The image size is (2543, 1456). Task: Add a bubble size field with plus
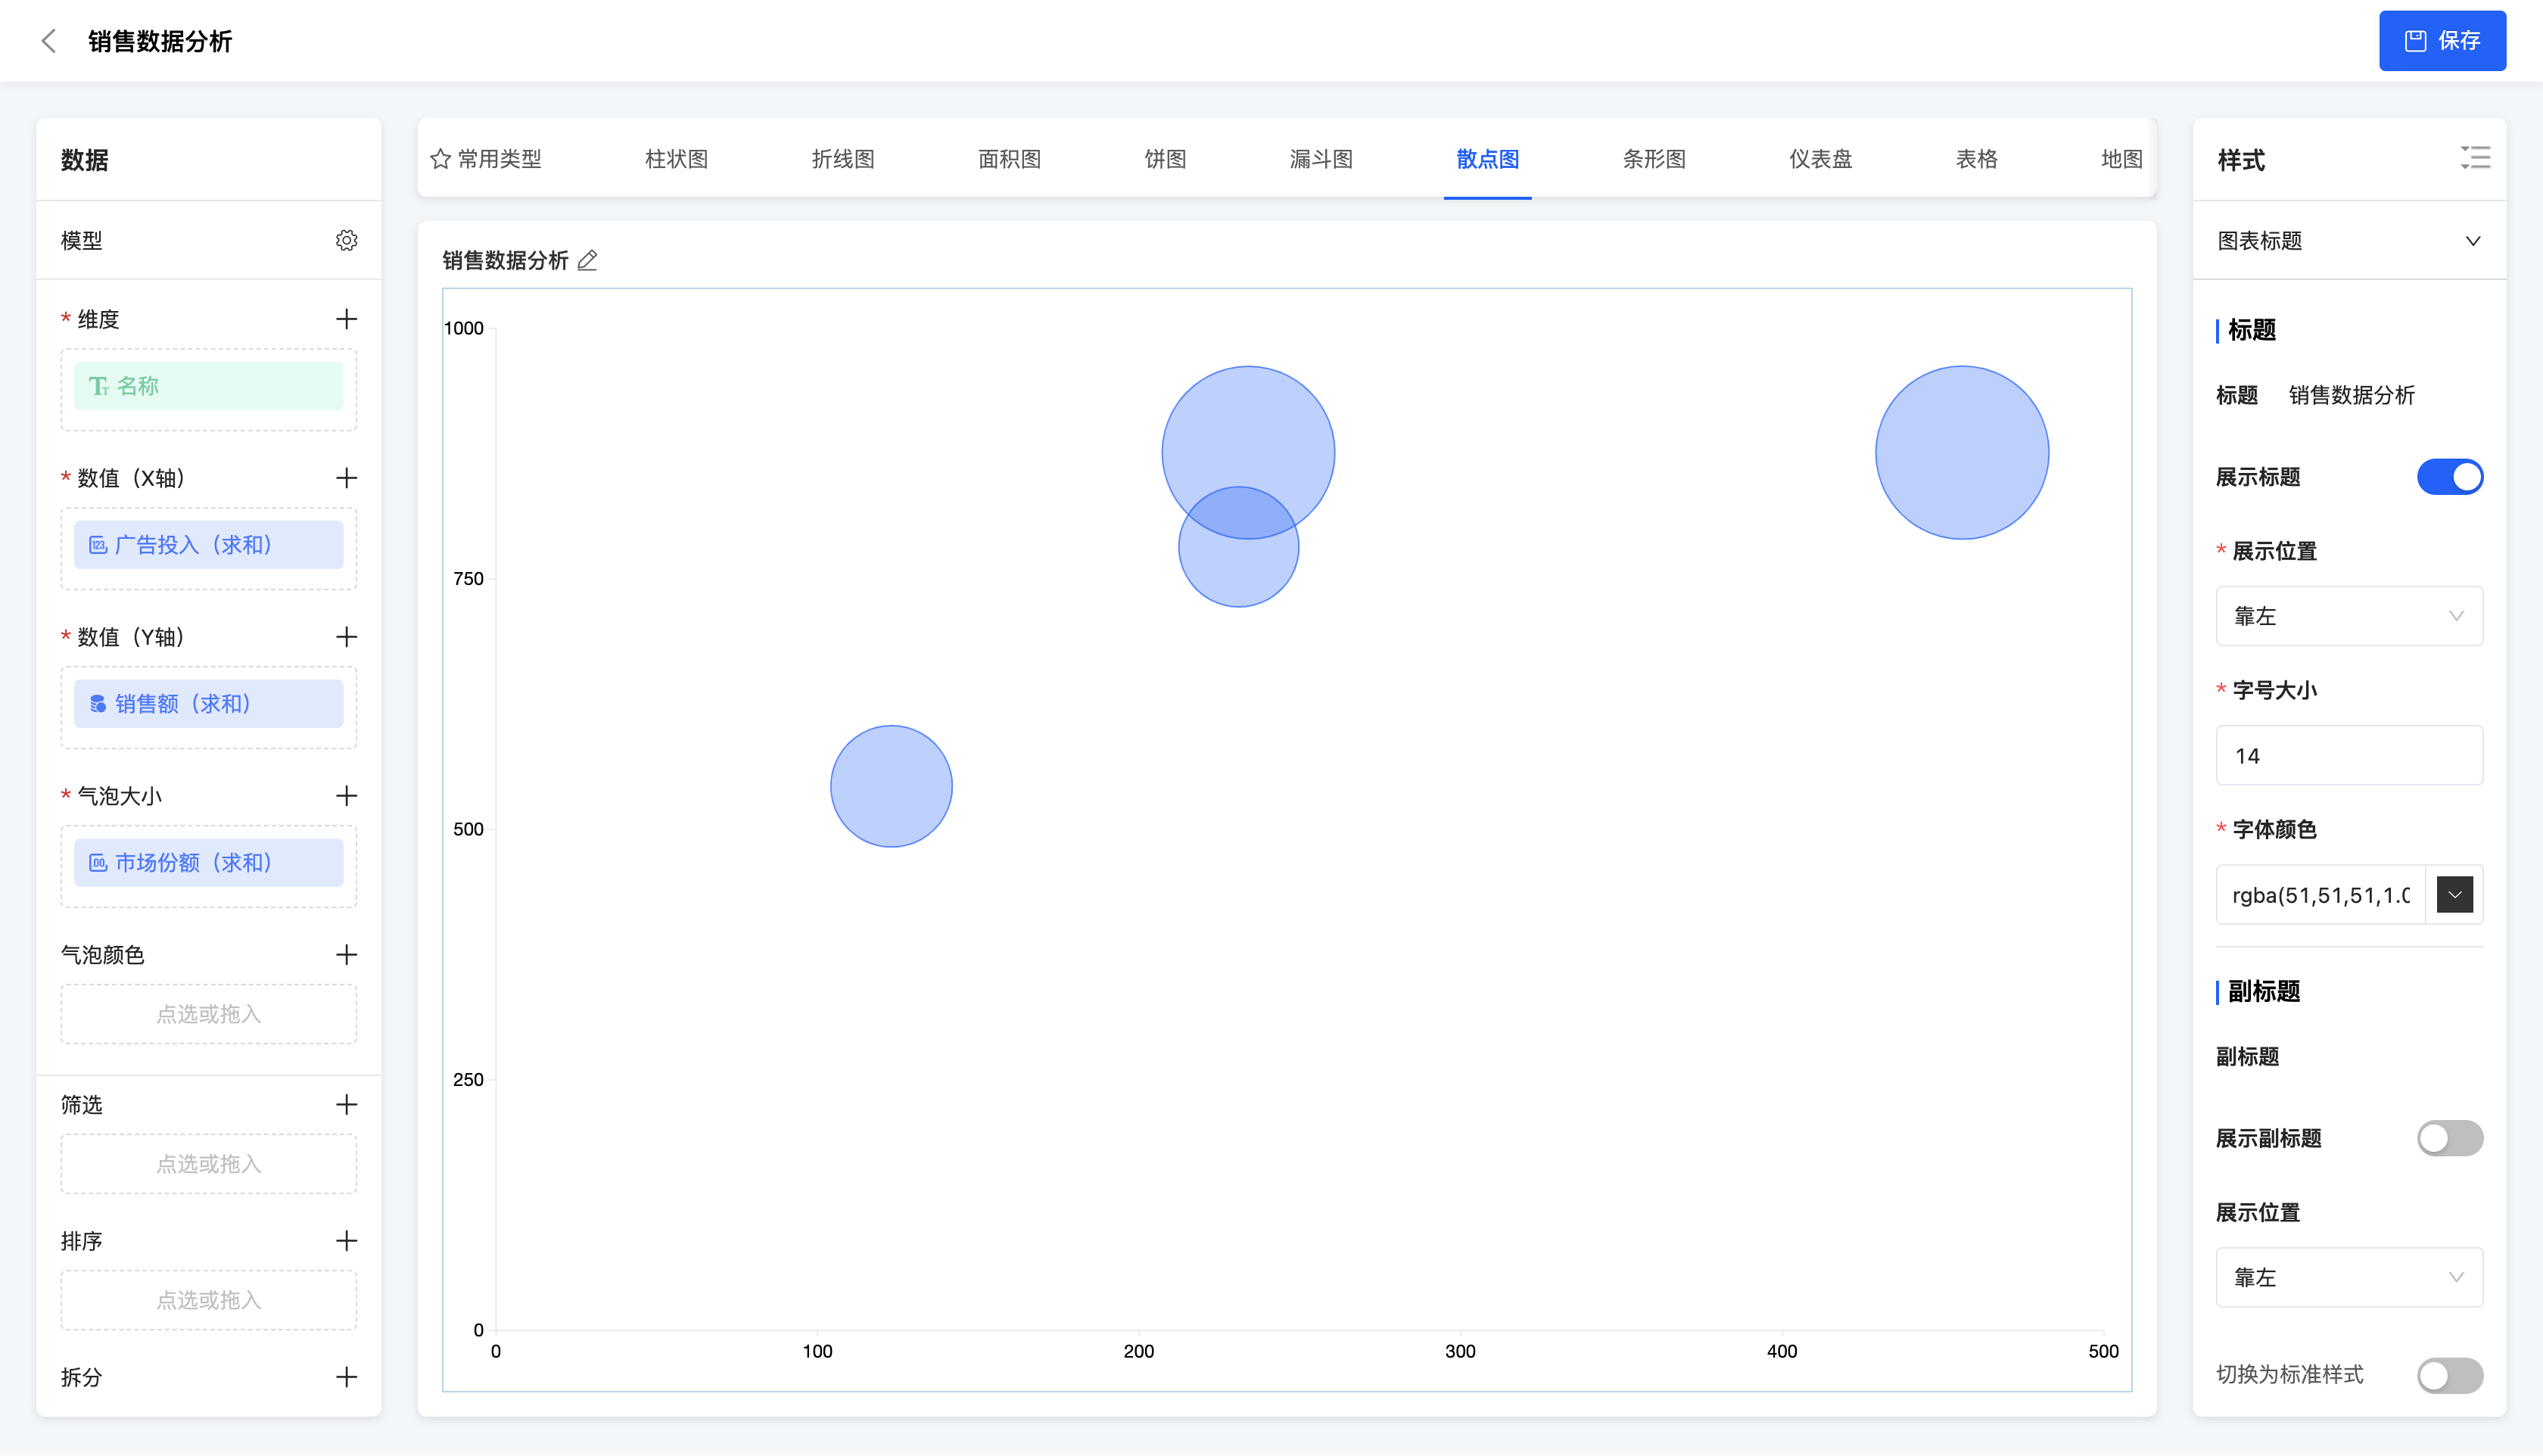tap(346, 796)
